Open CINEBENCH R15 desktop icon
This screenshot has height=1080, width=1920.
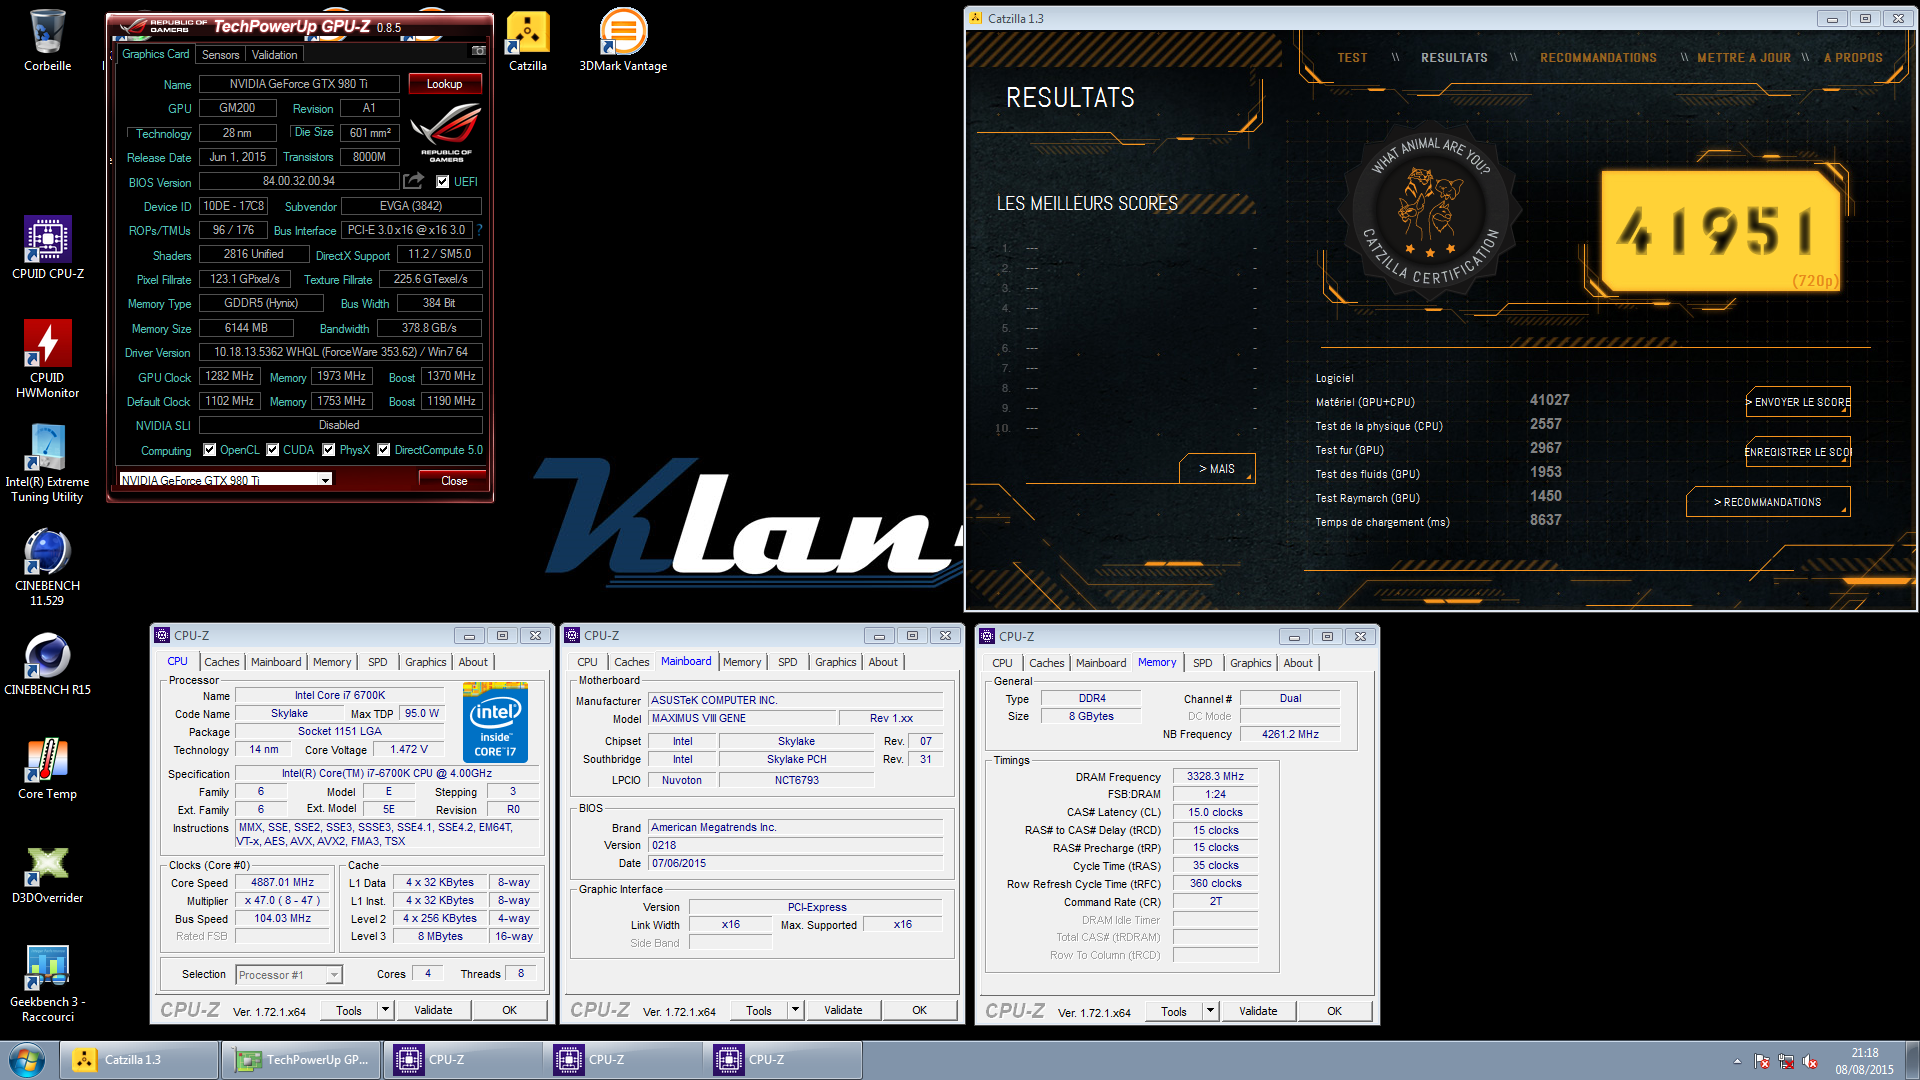(x=47, y=664)
